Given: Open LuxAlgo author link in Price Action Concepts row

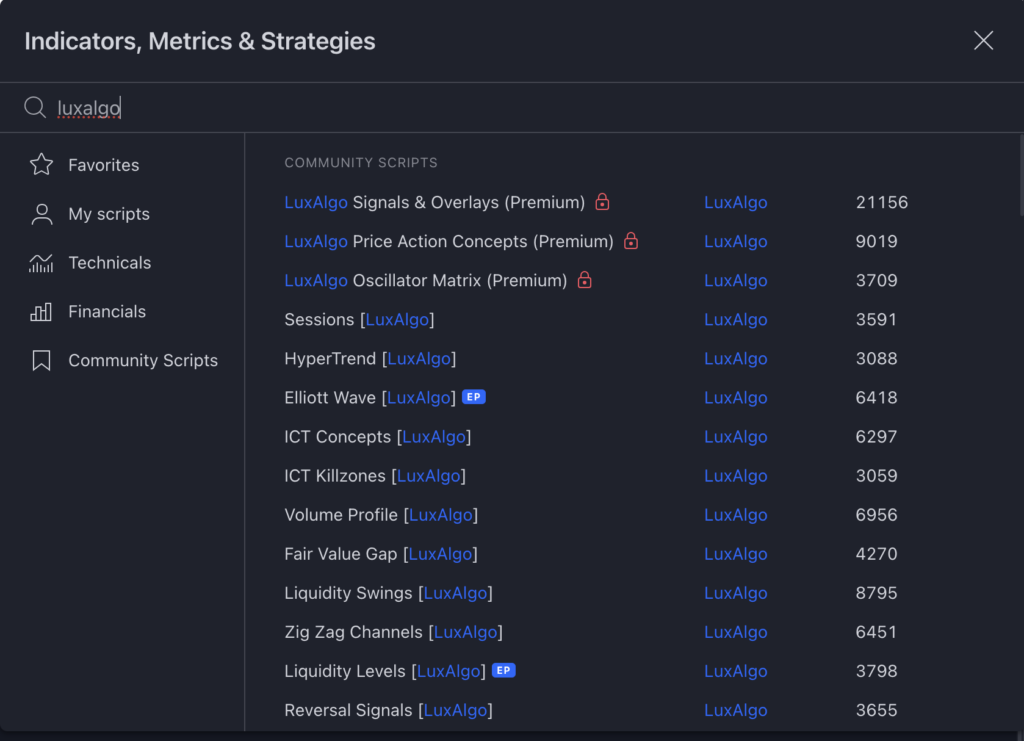Looking at the screenshot, I should click(x=735, y=242).
